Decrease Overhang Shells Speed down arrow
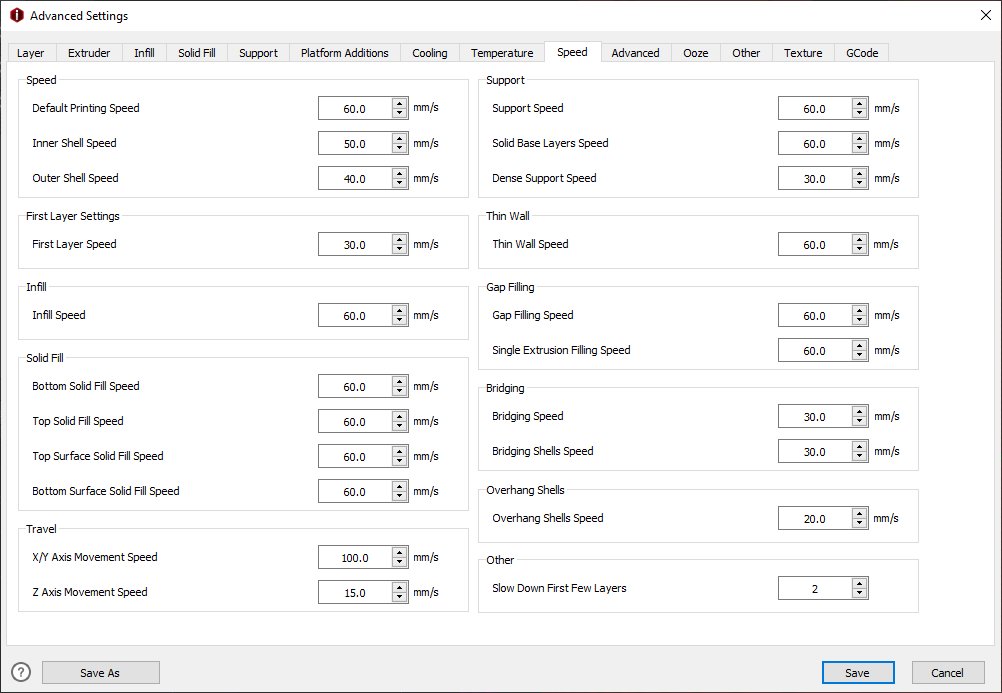 pos(859,524)
